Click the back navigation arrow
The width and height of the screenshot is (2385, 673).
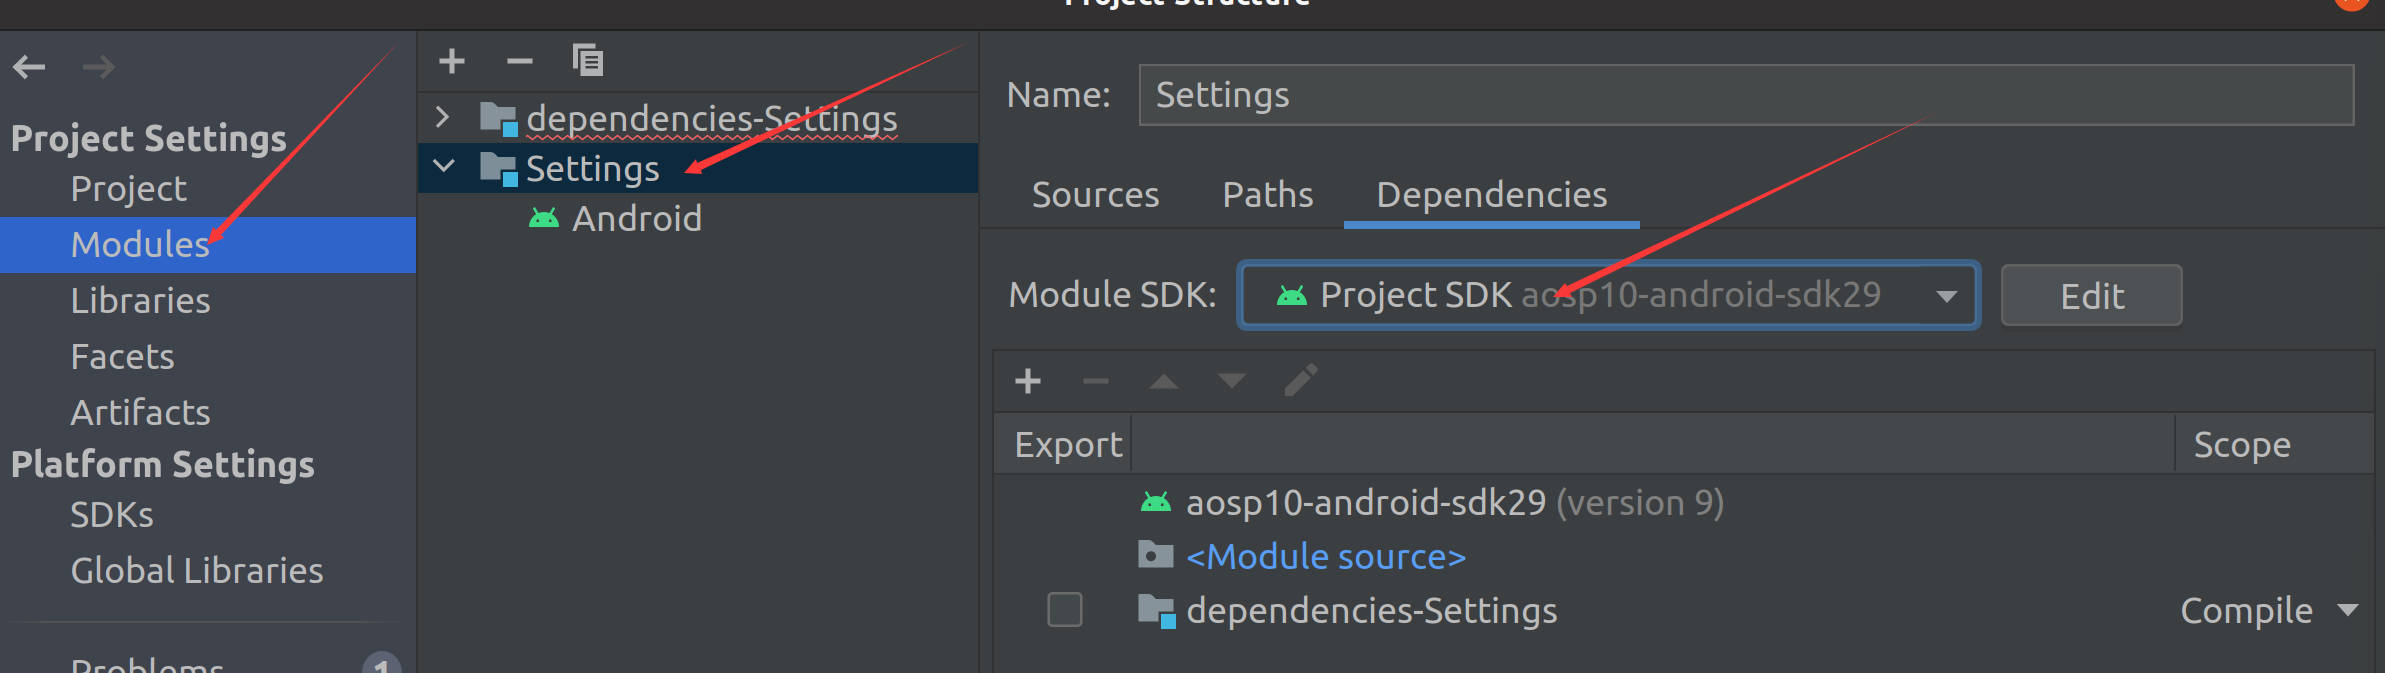pos(29,67)
